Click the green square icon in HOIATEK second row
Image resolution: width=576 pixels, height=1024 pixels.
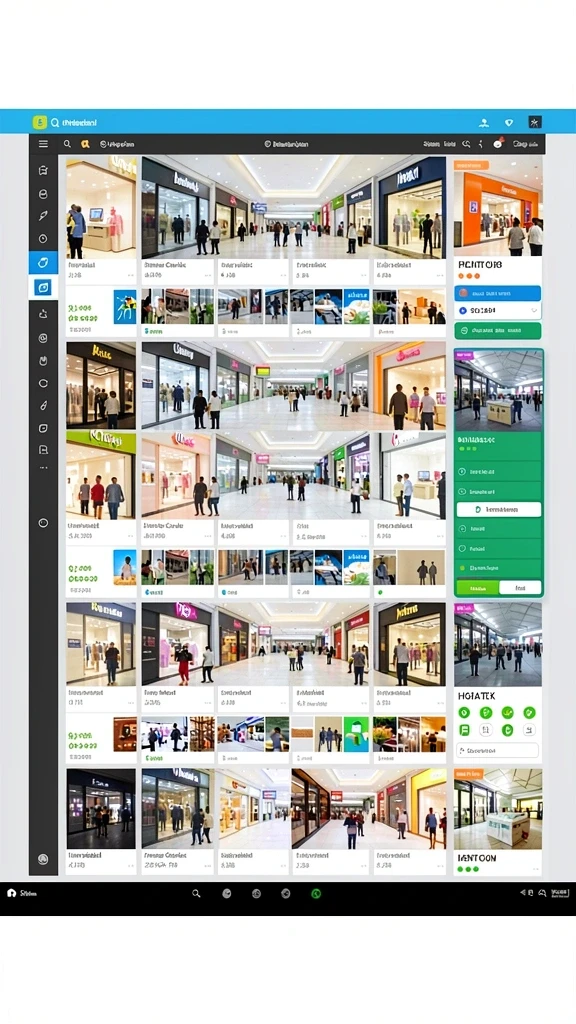(464, 730)
